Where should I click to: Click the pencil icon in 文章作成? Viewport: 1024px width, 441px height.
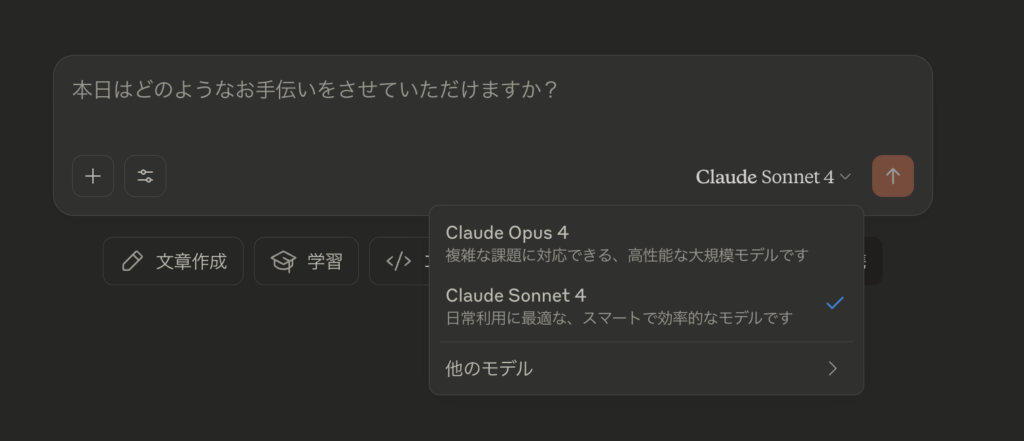coord(132,261)
